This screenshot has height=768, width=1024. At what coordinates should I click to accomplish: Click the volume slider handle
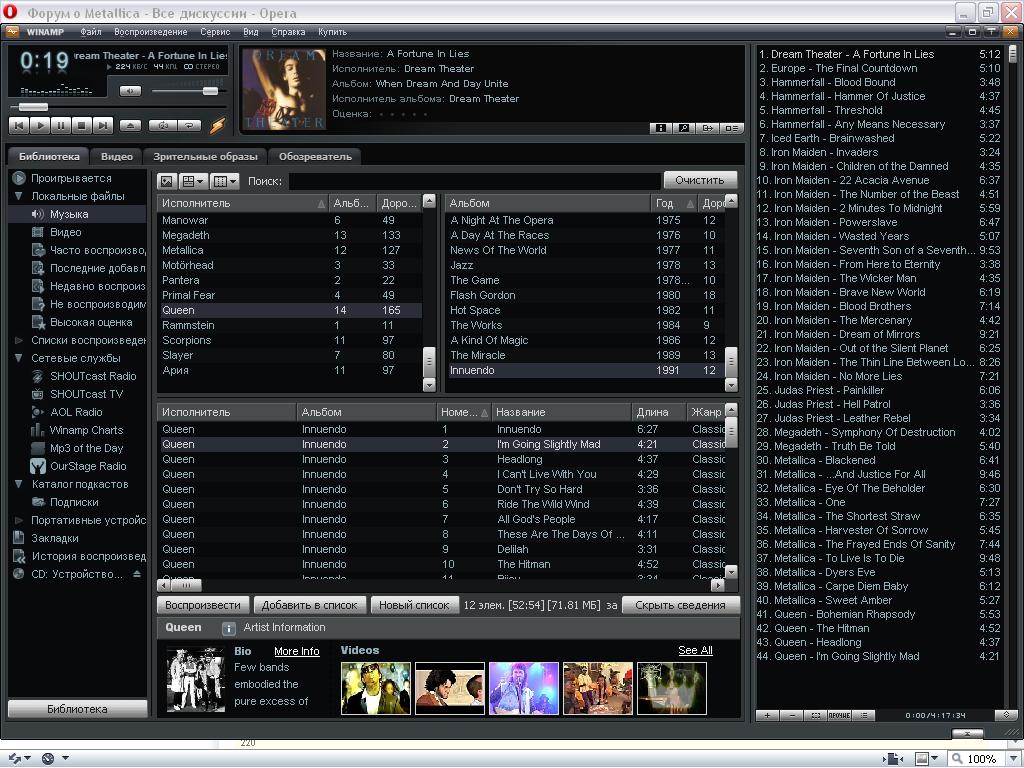click(210, 91)
